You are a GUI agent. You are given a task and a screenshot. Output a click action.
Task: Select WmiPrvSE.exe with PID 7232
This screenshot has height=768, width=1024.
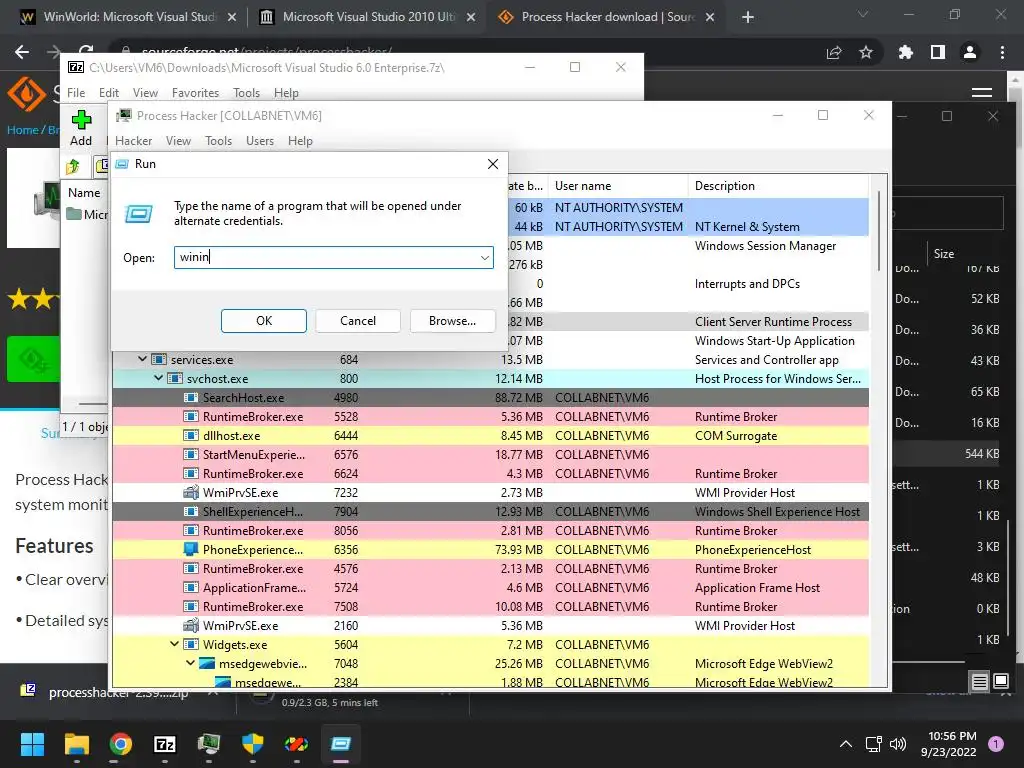[x=490, y=492]
